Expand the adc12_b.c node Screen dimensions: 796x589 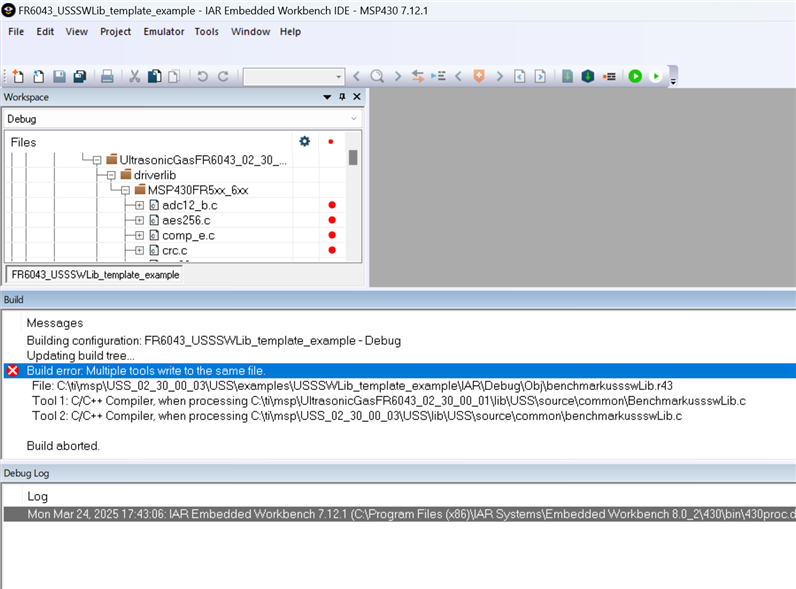pyautogui.click(x=139, y=205)
